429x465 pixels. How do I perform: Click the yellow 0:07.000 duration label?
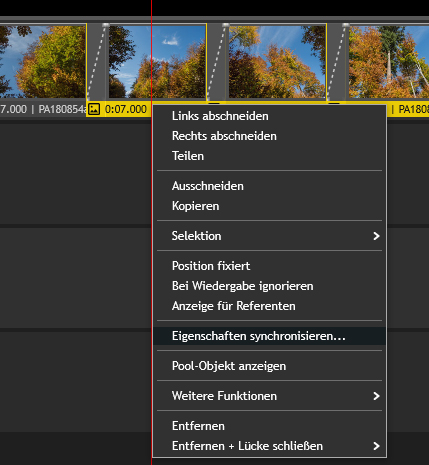click(126, 109)
